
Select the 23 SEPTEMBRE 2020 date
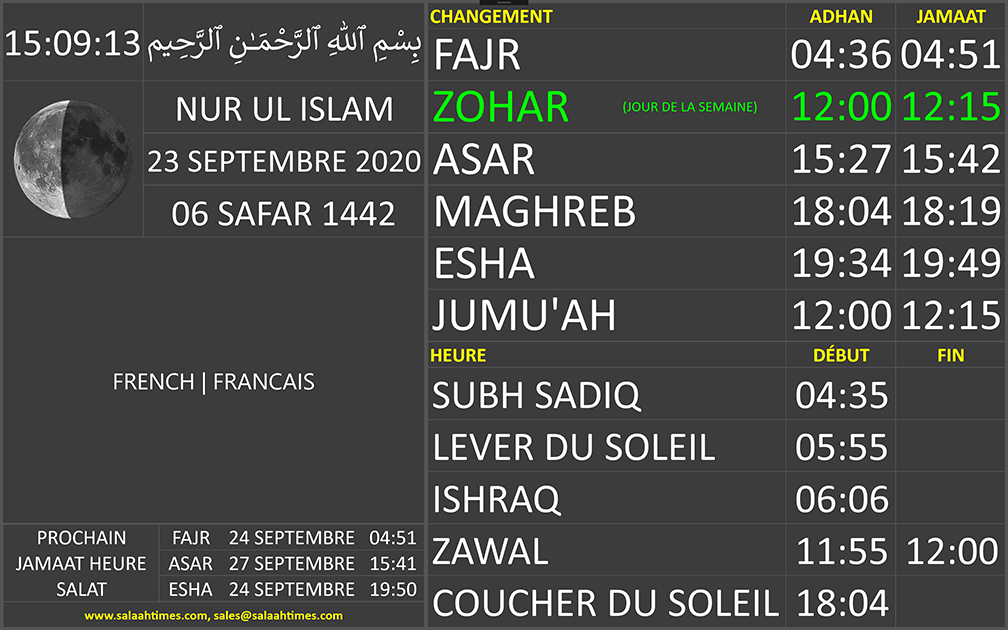click(284, 161)
